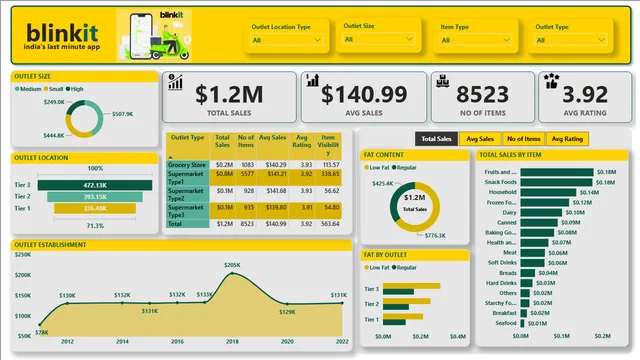Select the Tier 3 funnel bar 472.13K
The width and height of the screenshot is (640, 360).
pos(95,185)
